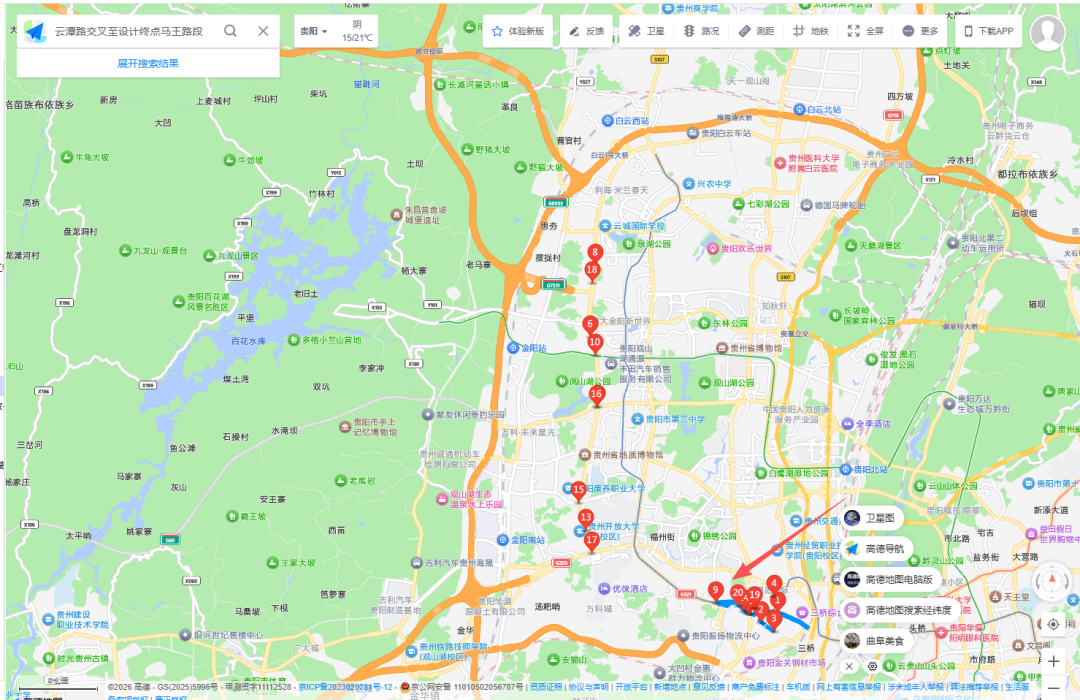The width and height of the screenshot is (1080, 700).
Task: Click the search magnifier icon
Action: click(230, 31)
